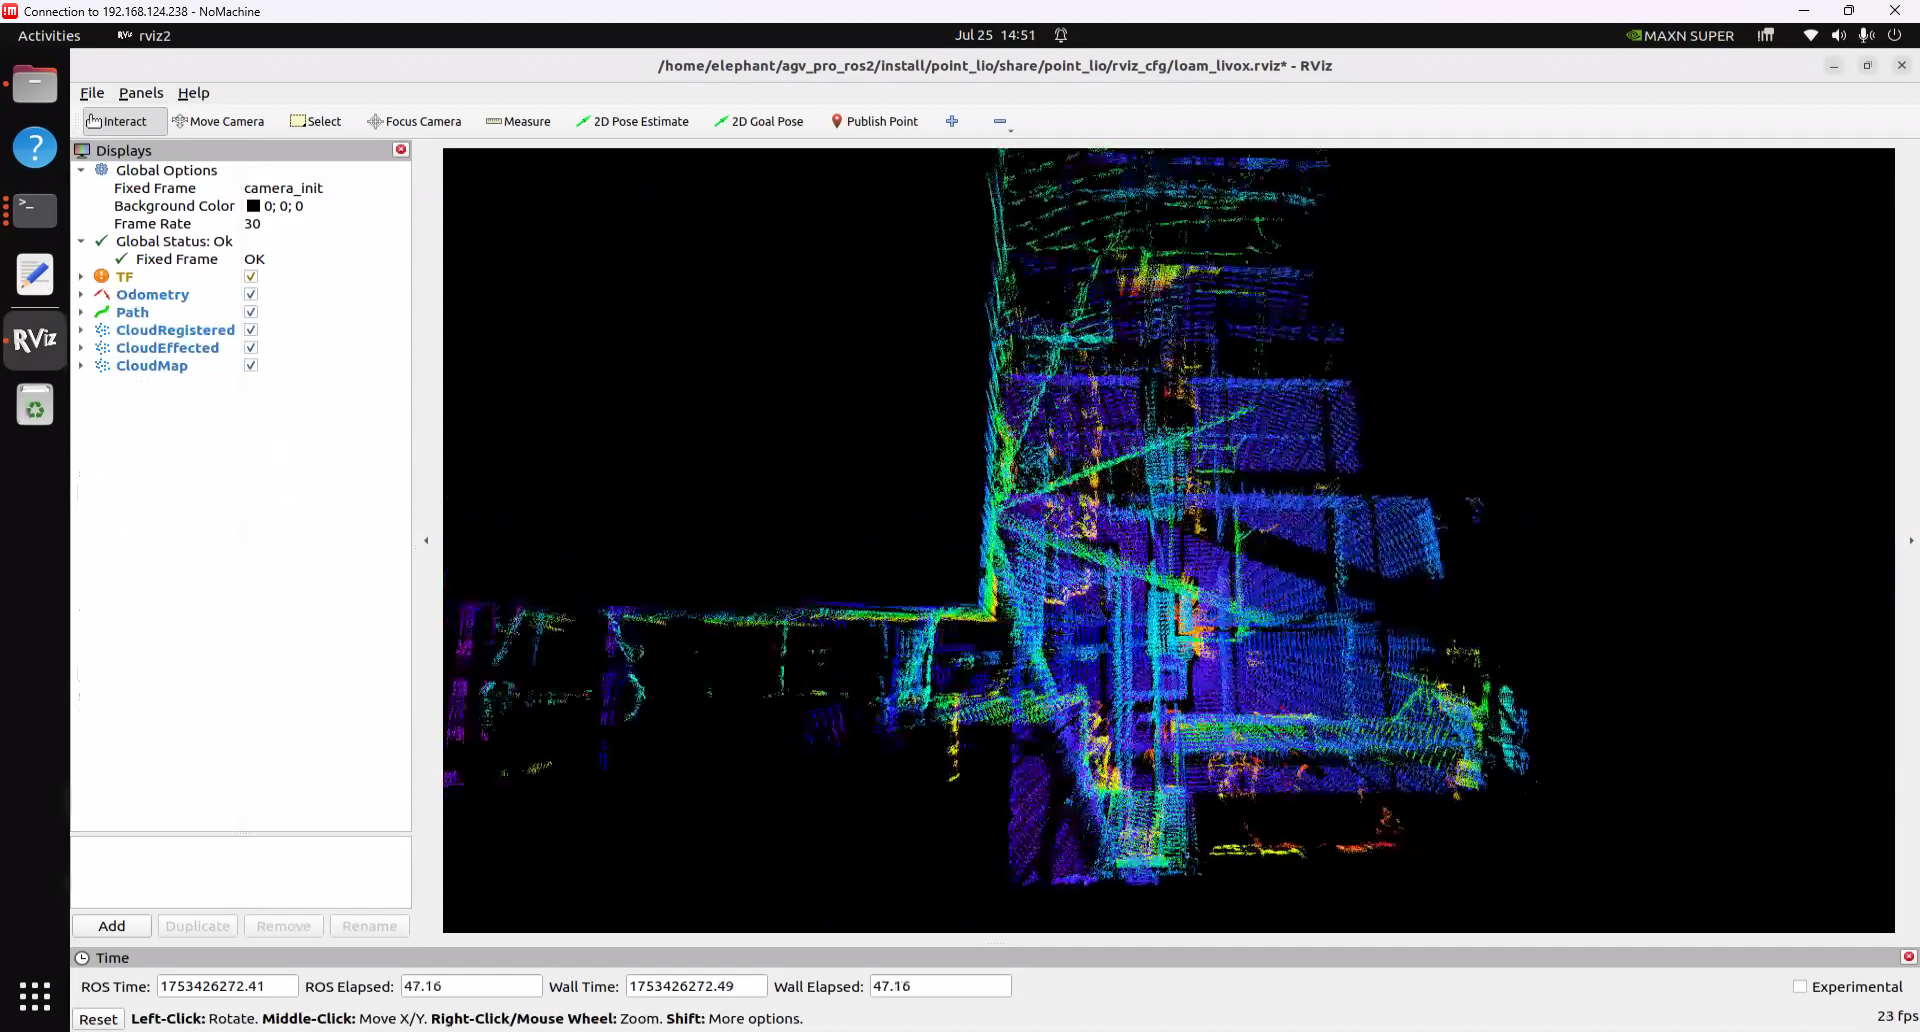This screenshot has width=1920, height=1032.
Task: Open the Show Applications grid
Action: [x=35, y=996]
